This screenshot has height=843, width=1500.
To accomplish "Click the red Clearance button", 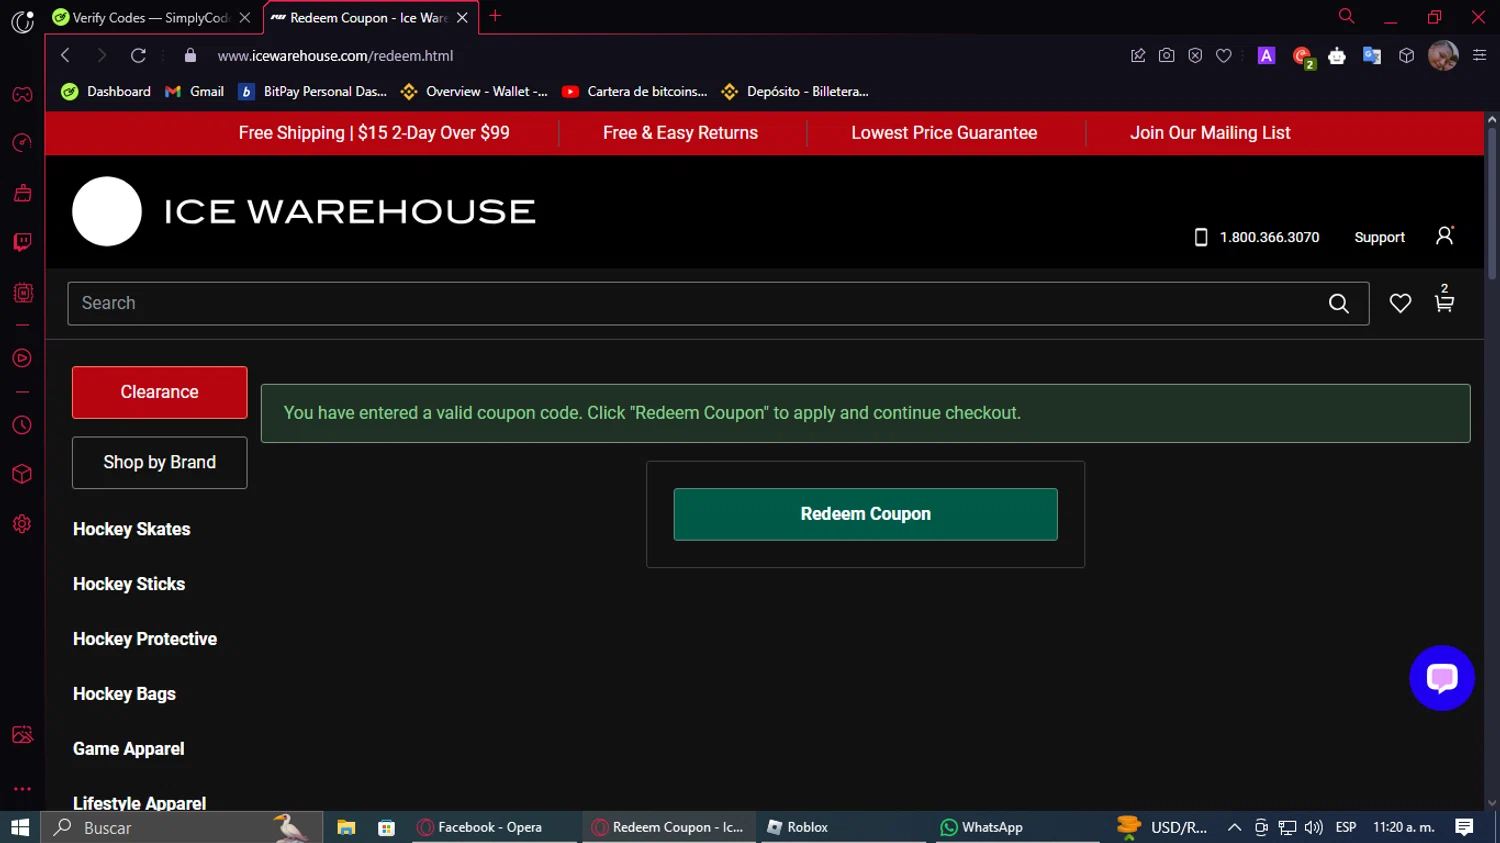I will pyautogui.click(x=159, y=392).
